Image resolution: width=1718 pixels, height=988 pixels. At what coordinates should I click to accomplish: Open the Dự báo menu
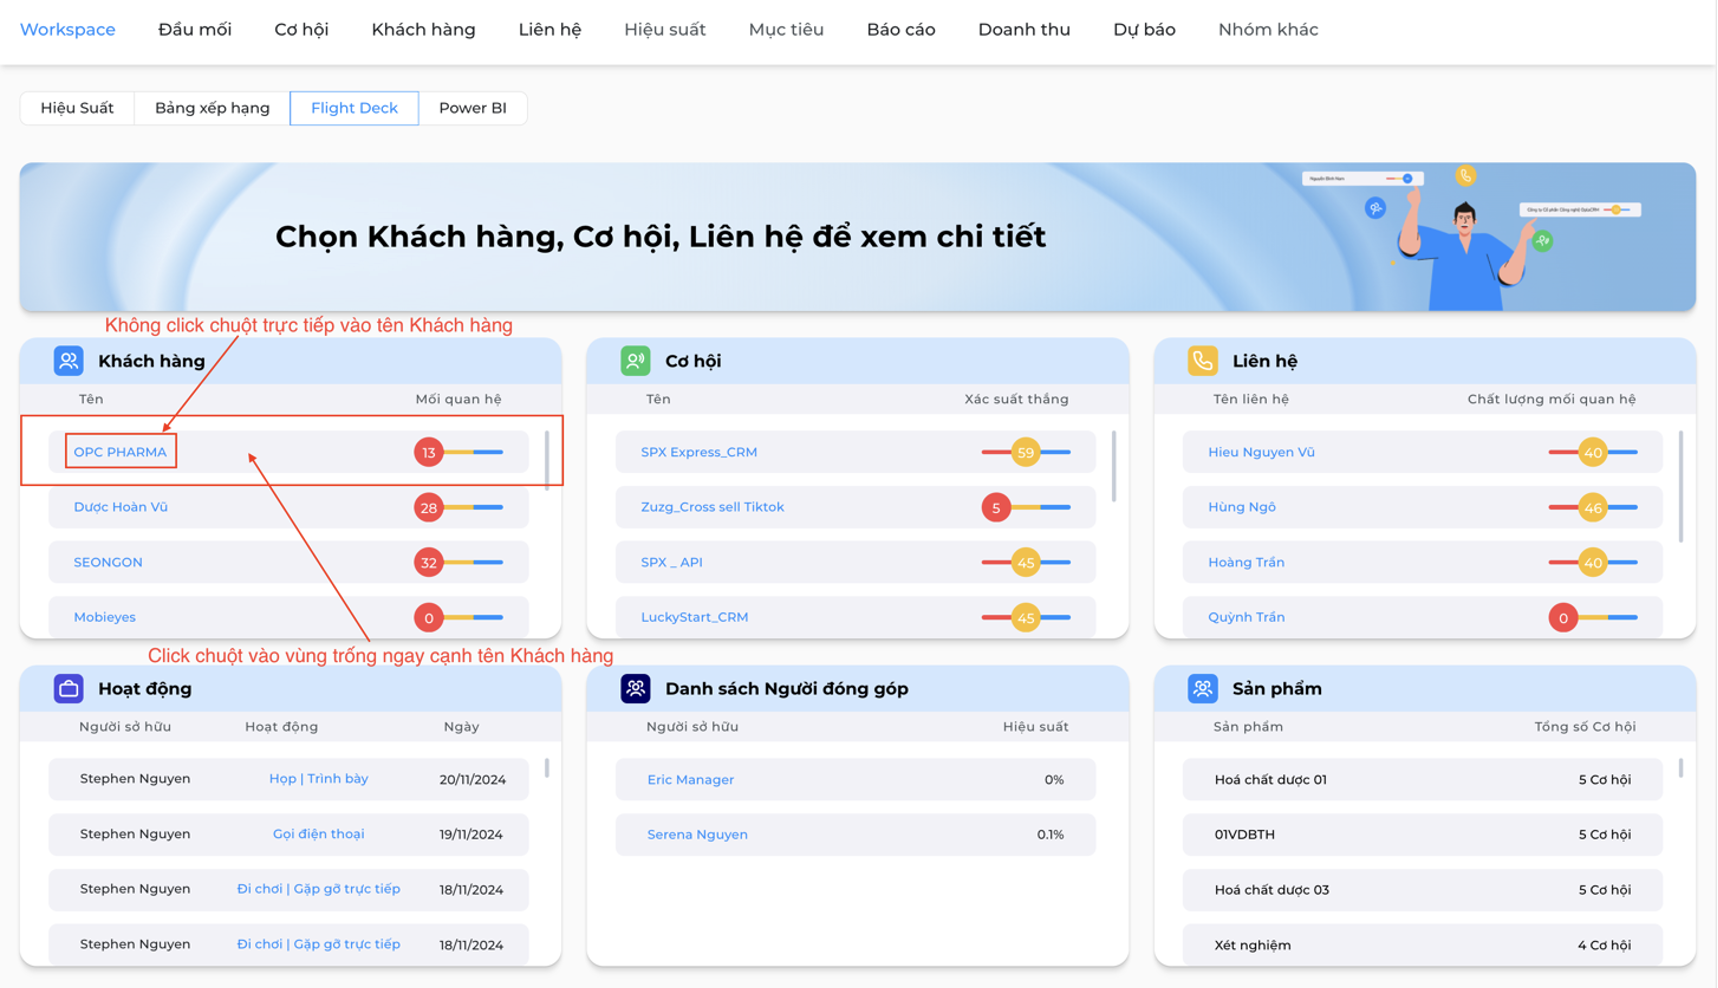tap(1144, 30)
